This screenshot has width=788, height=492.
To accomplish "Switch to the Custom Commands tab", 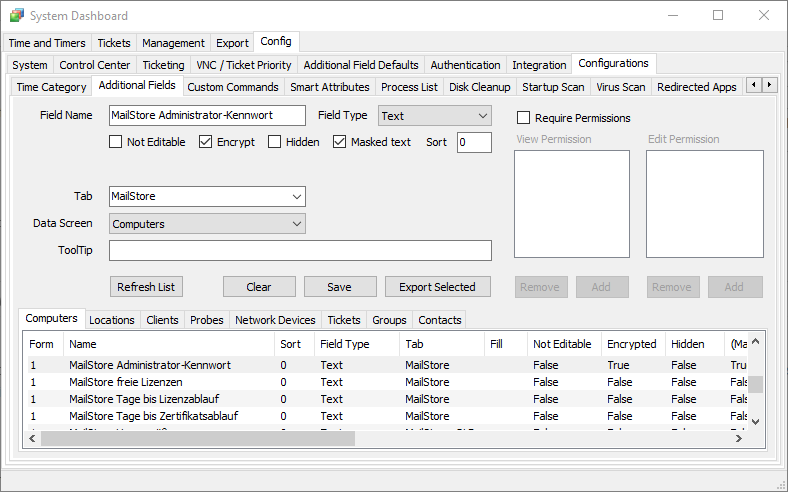I will pyautogui.click(x=233, y=87).
